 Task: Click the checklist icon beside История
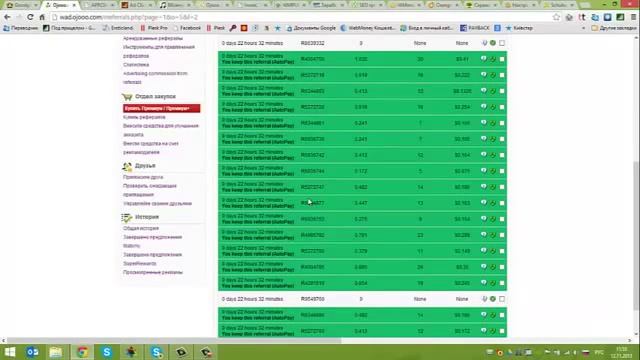click(x=127, y=218)
